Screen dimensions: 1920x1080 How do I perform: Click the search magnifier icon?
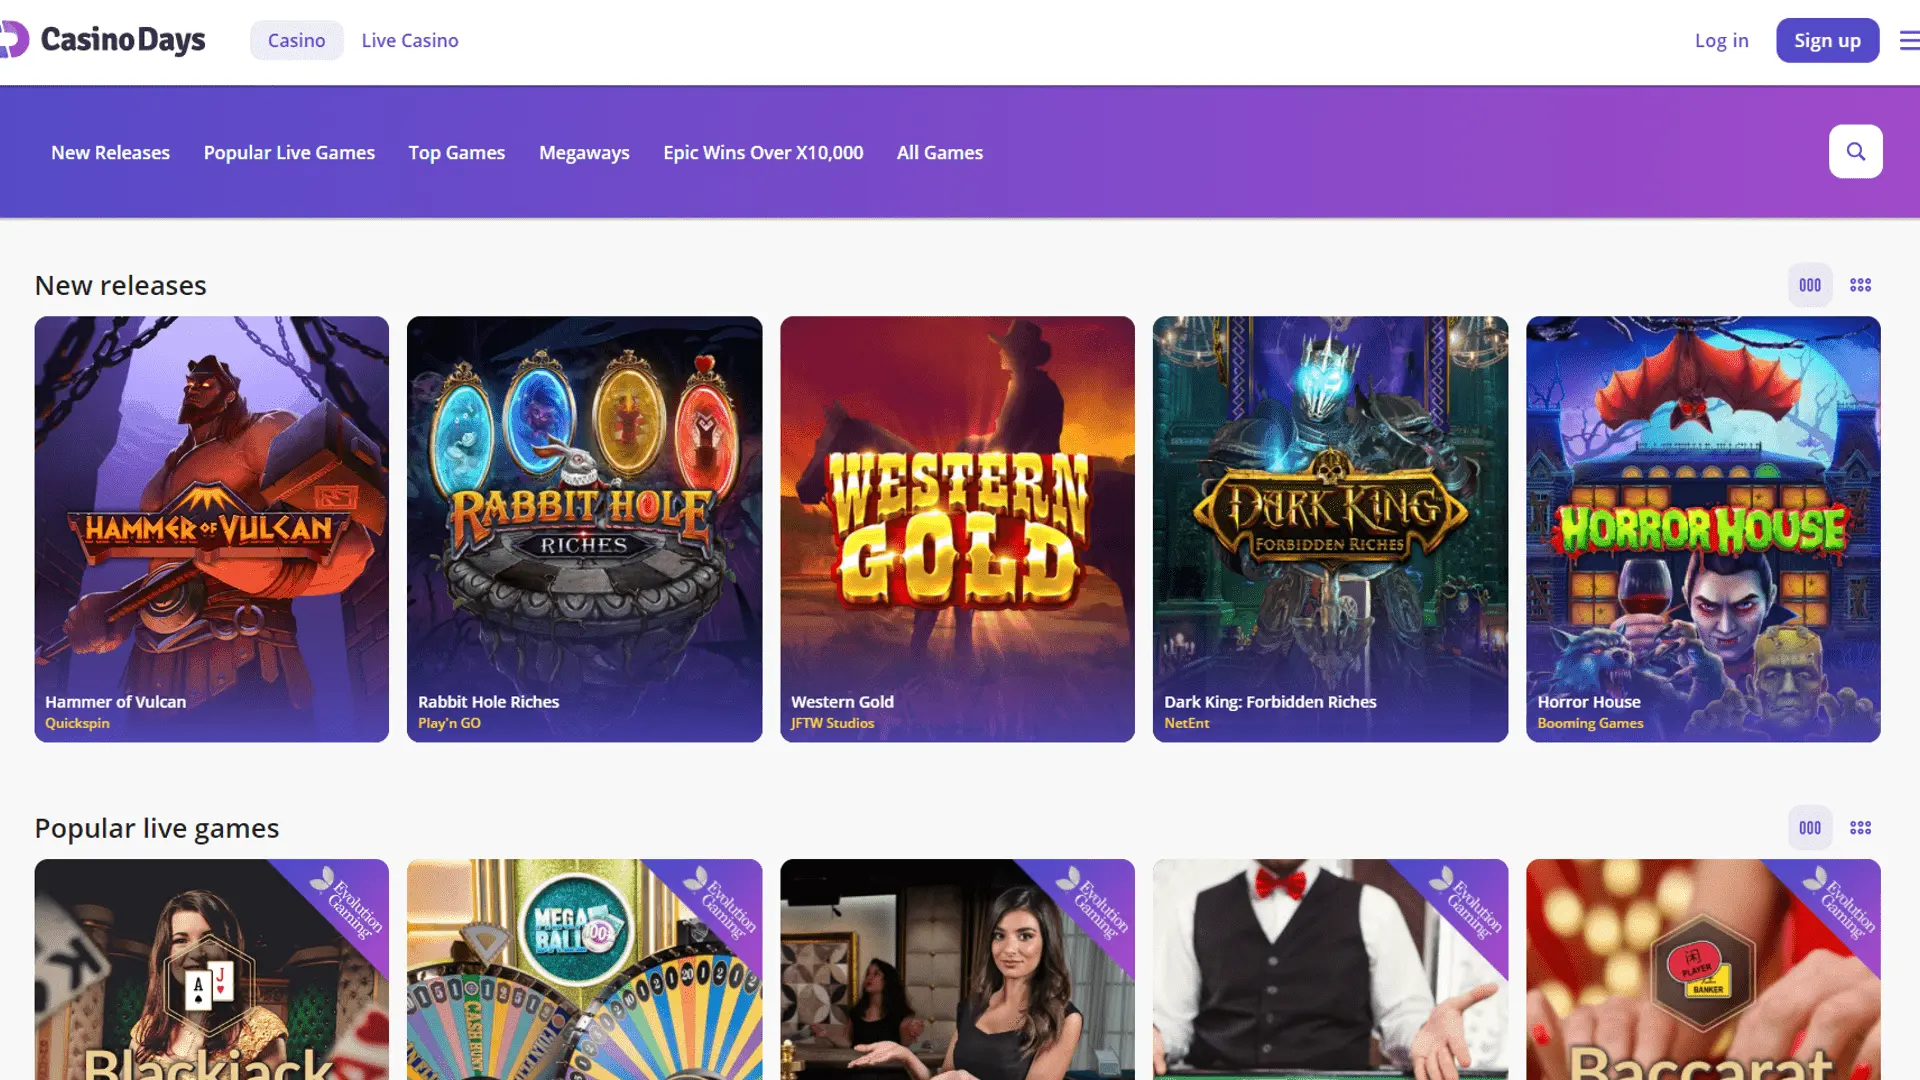point(1855,152)
